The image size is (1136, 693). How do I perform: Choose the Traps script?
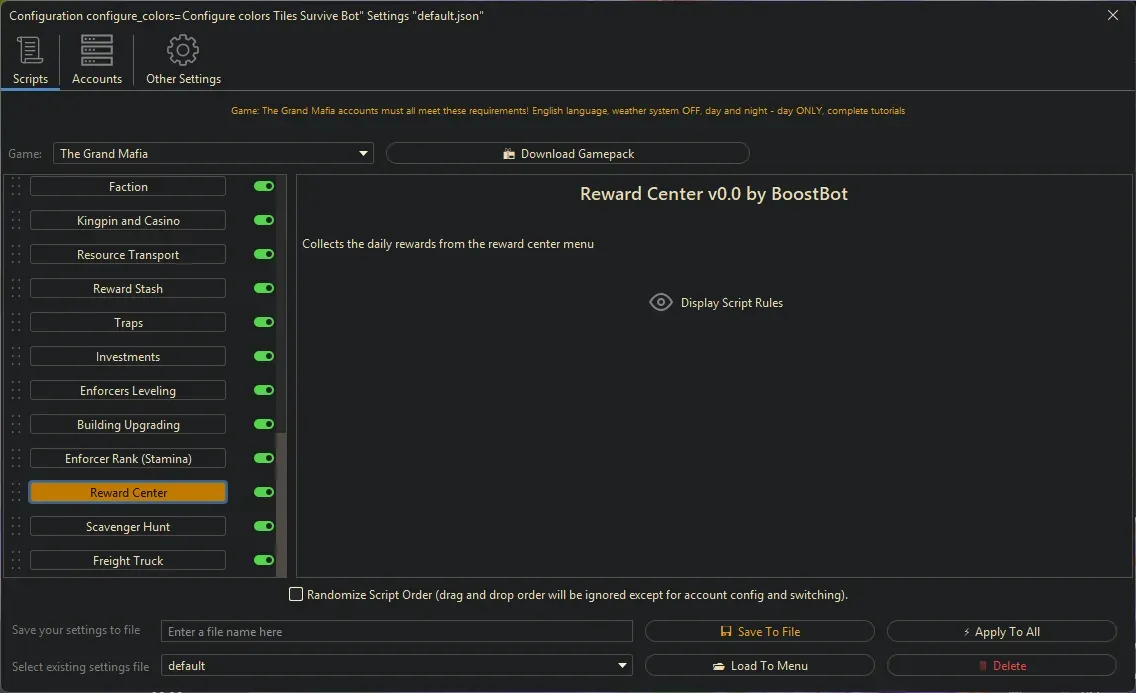128,323
